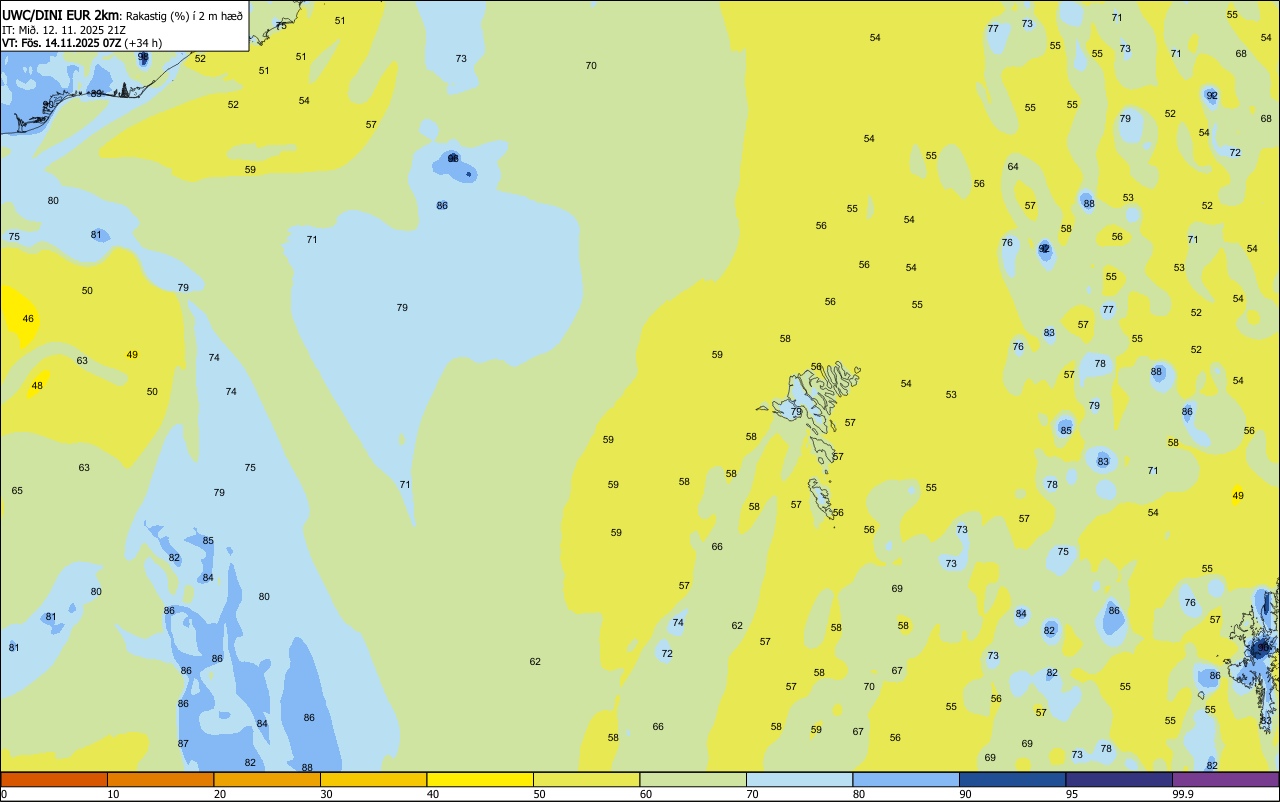Click the navy 95–99.9 legend swatch
The image size is (1280, 802).
[1119, 779]
